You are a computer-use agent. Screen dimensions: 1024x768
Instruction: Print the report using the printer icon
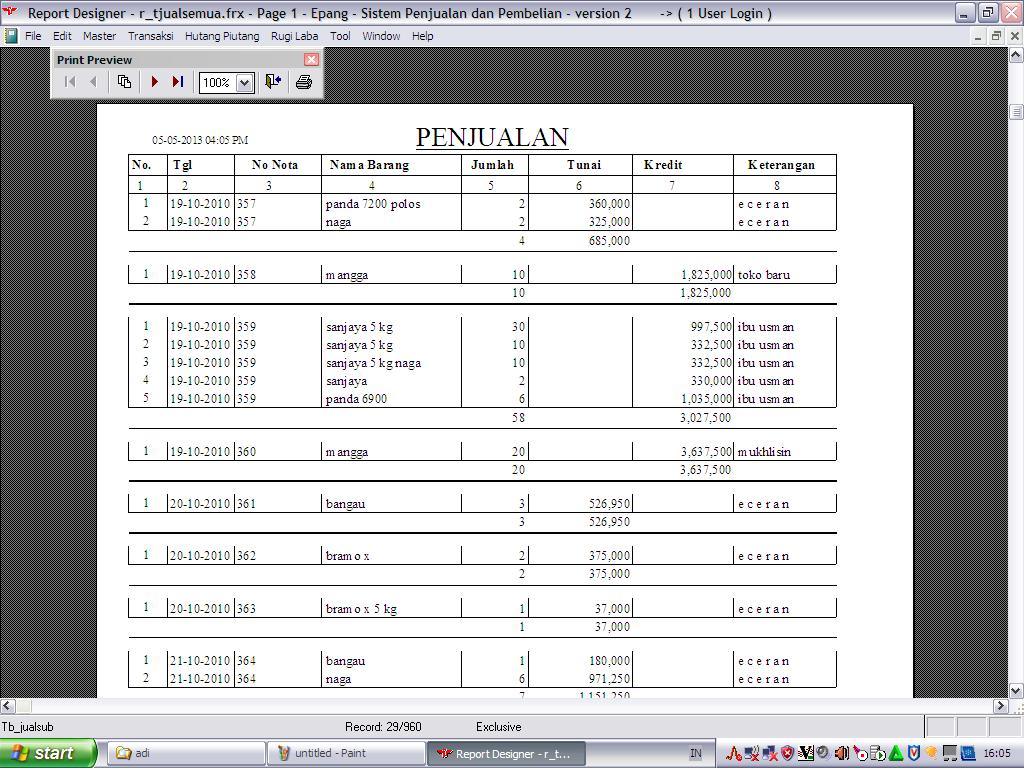304,82
